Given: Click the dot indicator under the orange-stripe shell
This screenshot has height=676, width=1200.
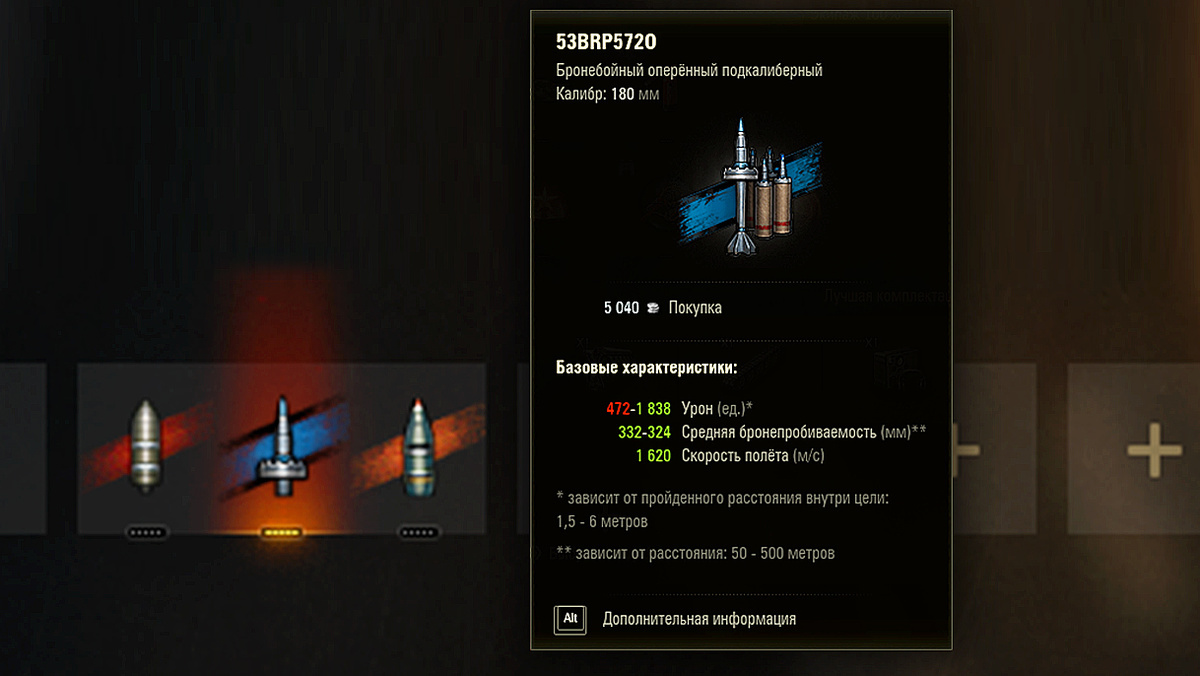Looking at the screenshot, I should (417, 533).
